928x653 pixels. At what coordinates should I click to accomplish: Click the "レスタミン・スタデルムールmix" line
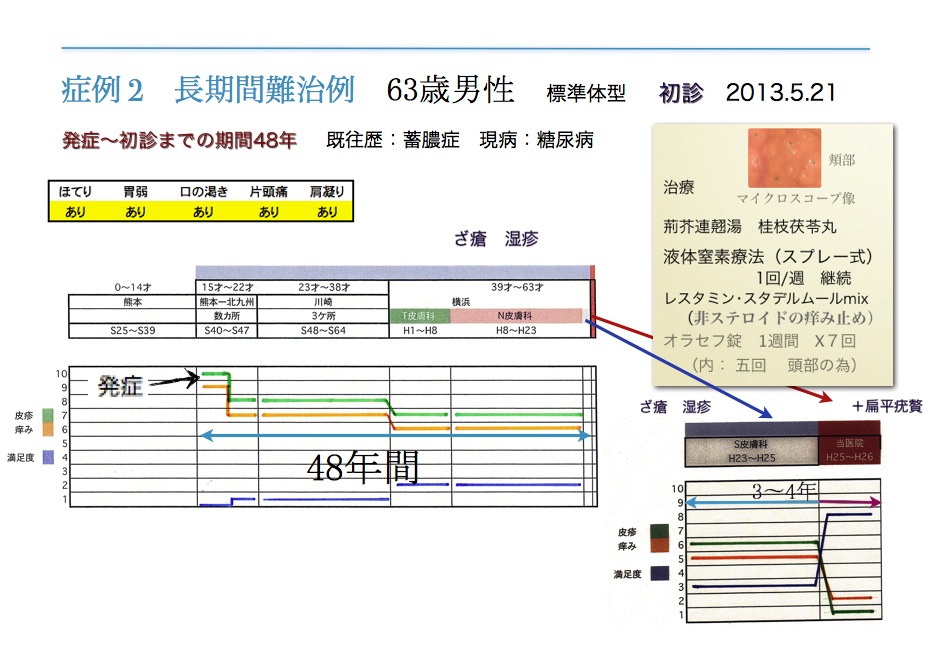[766, 298]
